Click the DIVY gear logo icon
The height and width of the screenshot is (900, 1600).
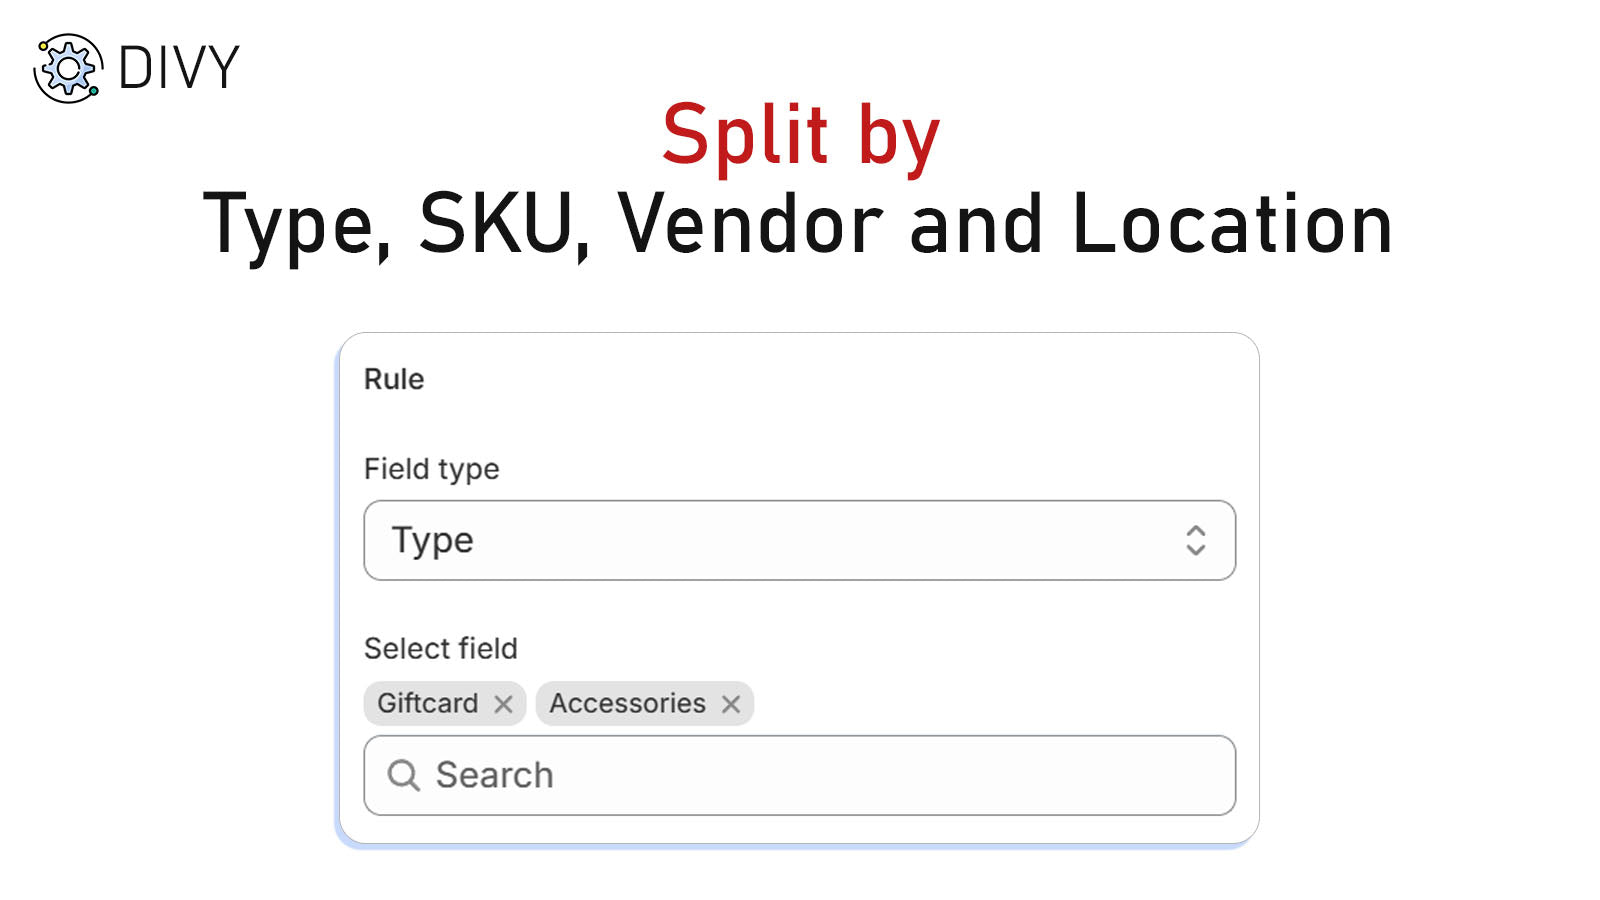click(66, 68)
